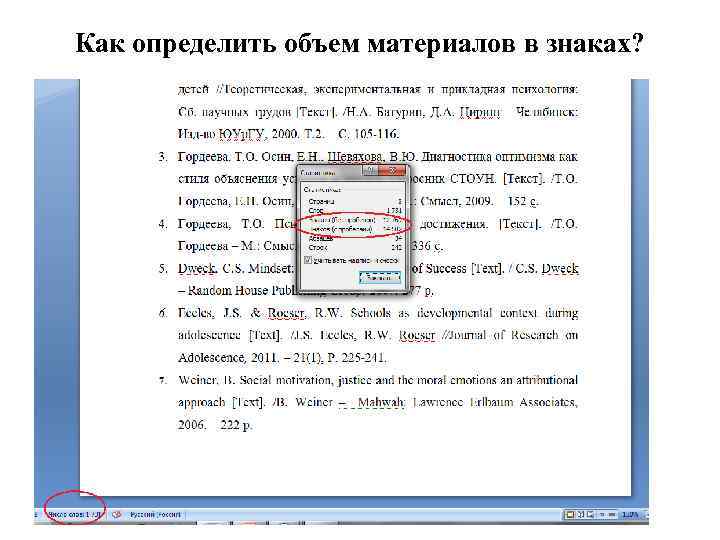
Task: Open zoom dialog via zoom percentage
Action: tap(630, 515)
